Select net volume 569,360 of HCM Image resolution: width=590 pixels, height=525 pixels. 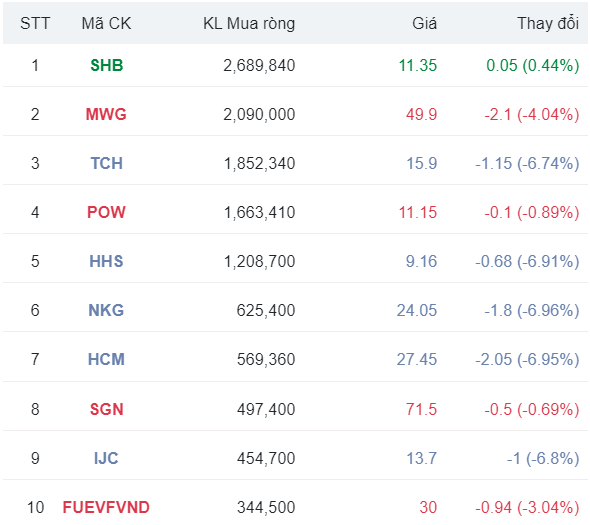point(266,359)
